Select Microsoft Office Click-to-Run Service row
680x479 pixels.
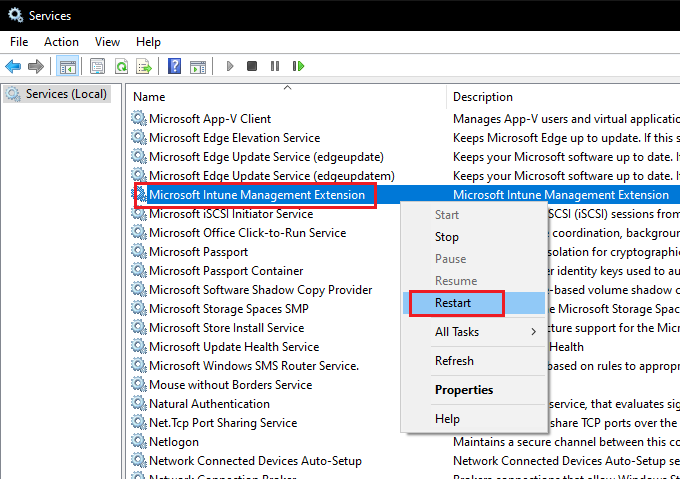click(x=248, y=233)
